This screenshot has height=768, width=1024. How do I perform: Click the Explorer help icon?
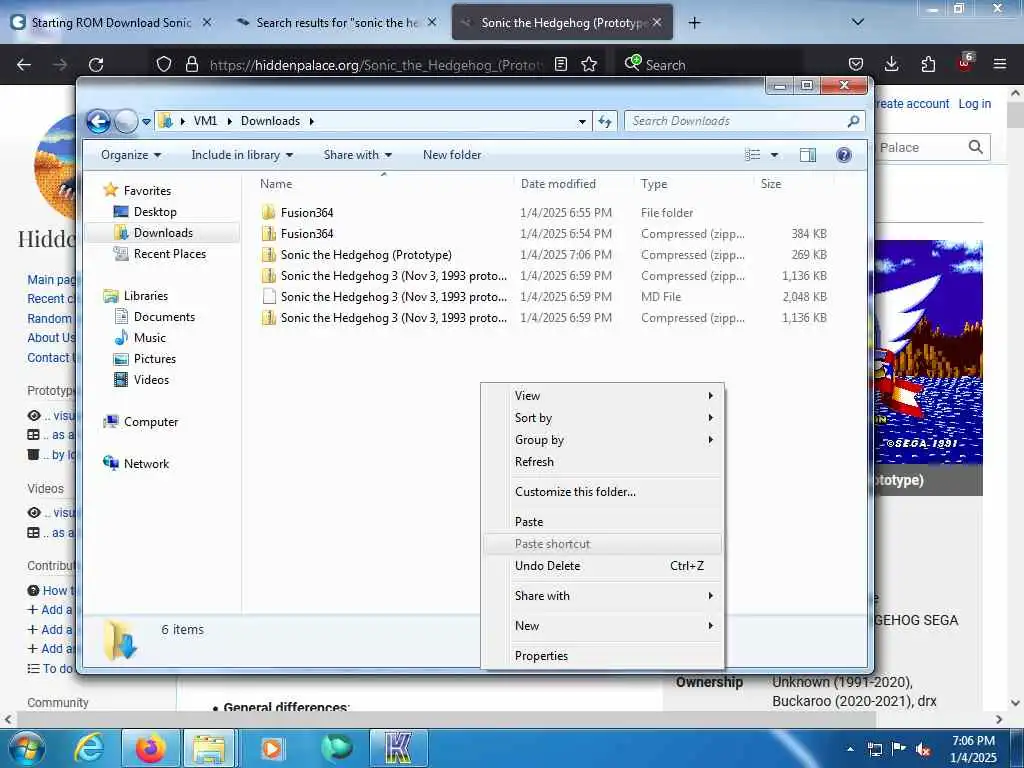(844, 155)
